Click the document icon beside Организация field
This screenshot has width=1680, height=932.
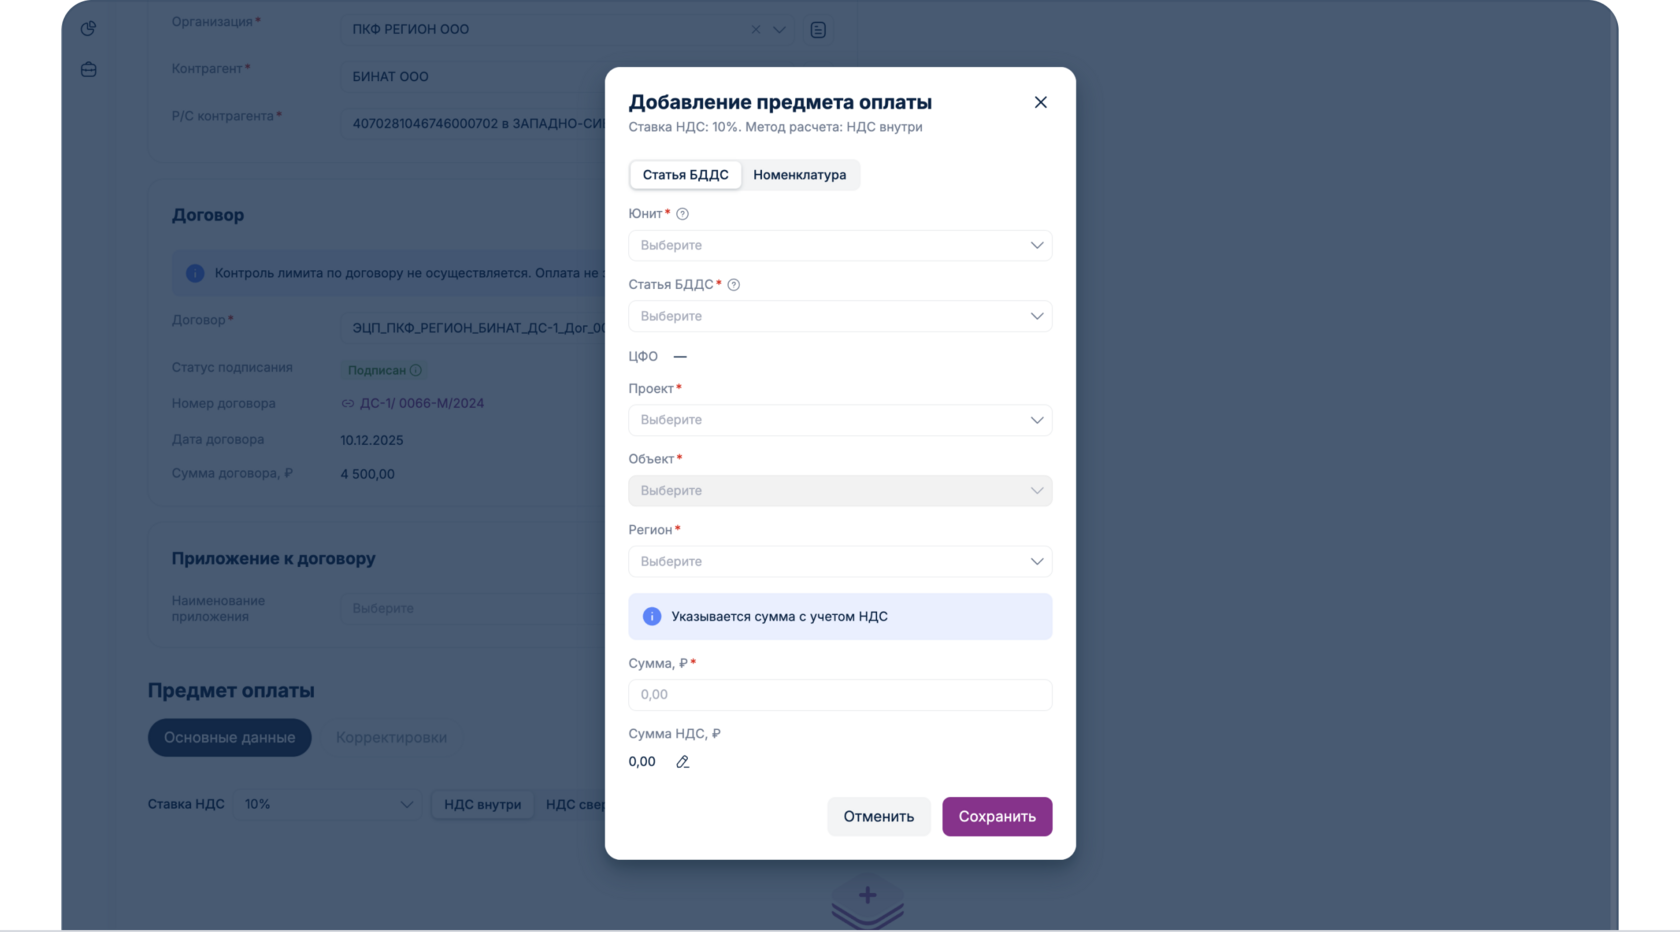tap(818, 30)
